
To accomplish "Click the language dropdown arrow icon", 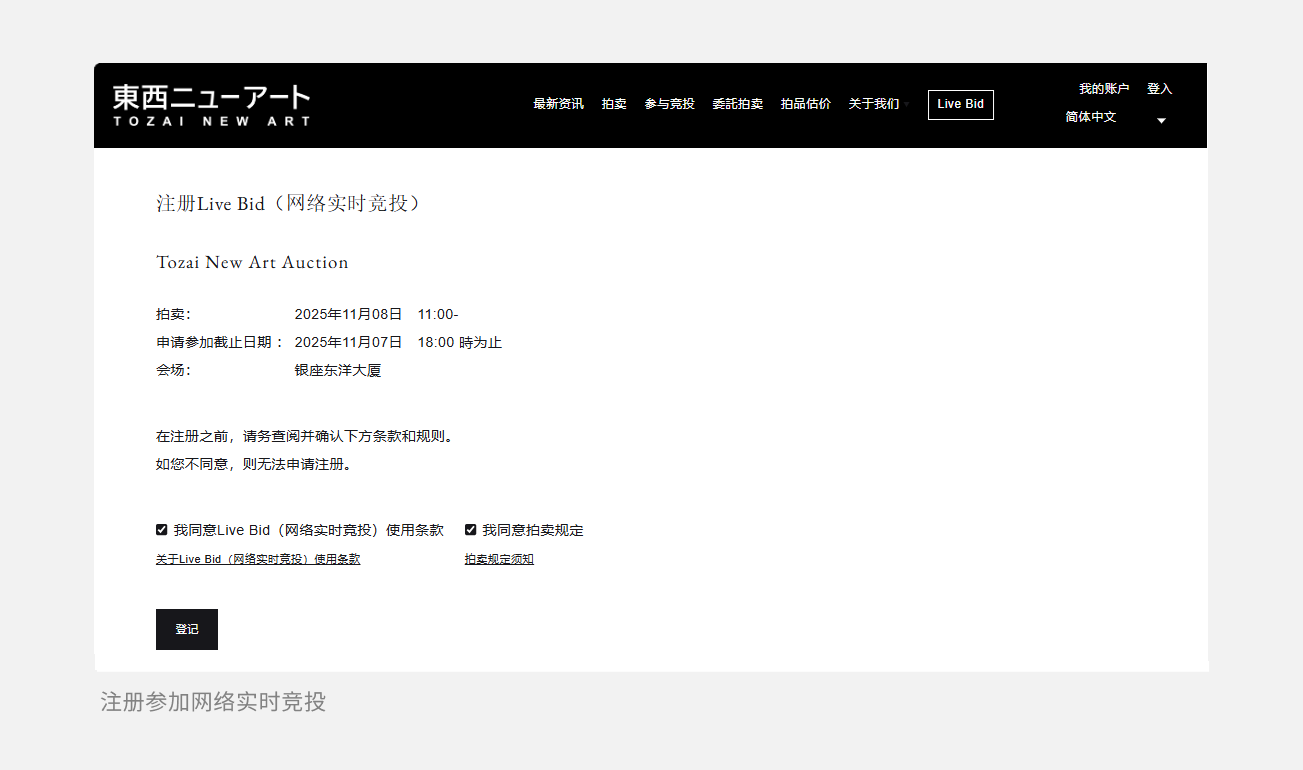I will click(1161, 121).
